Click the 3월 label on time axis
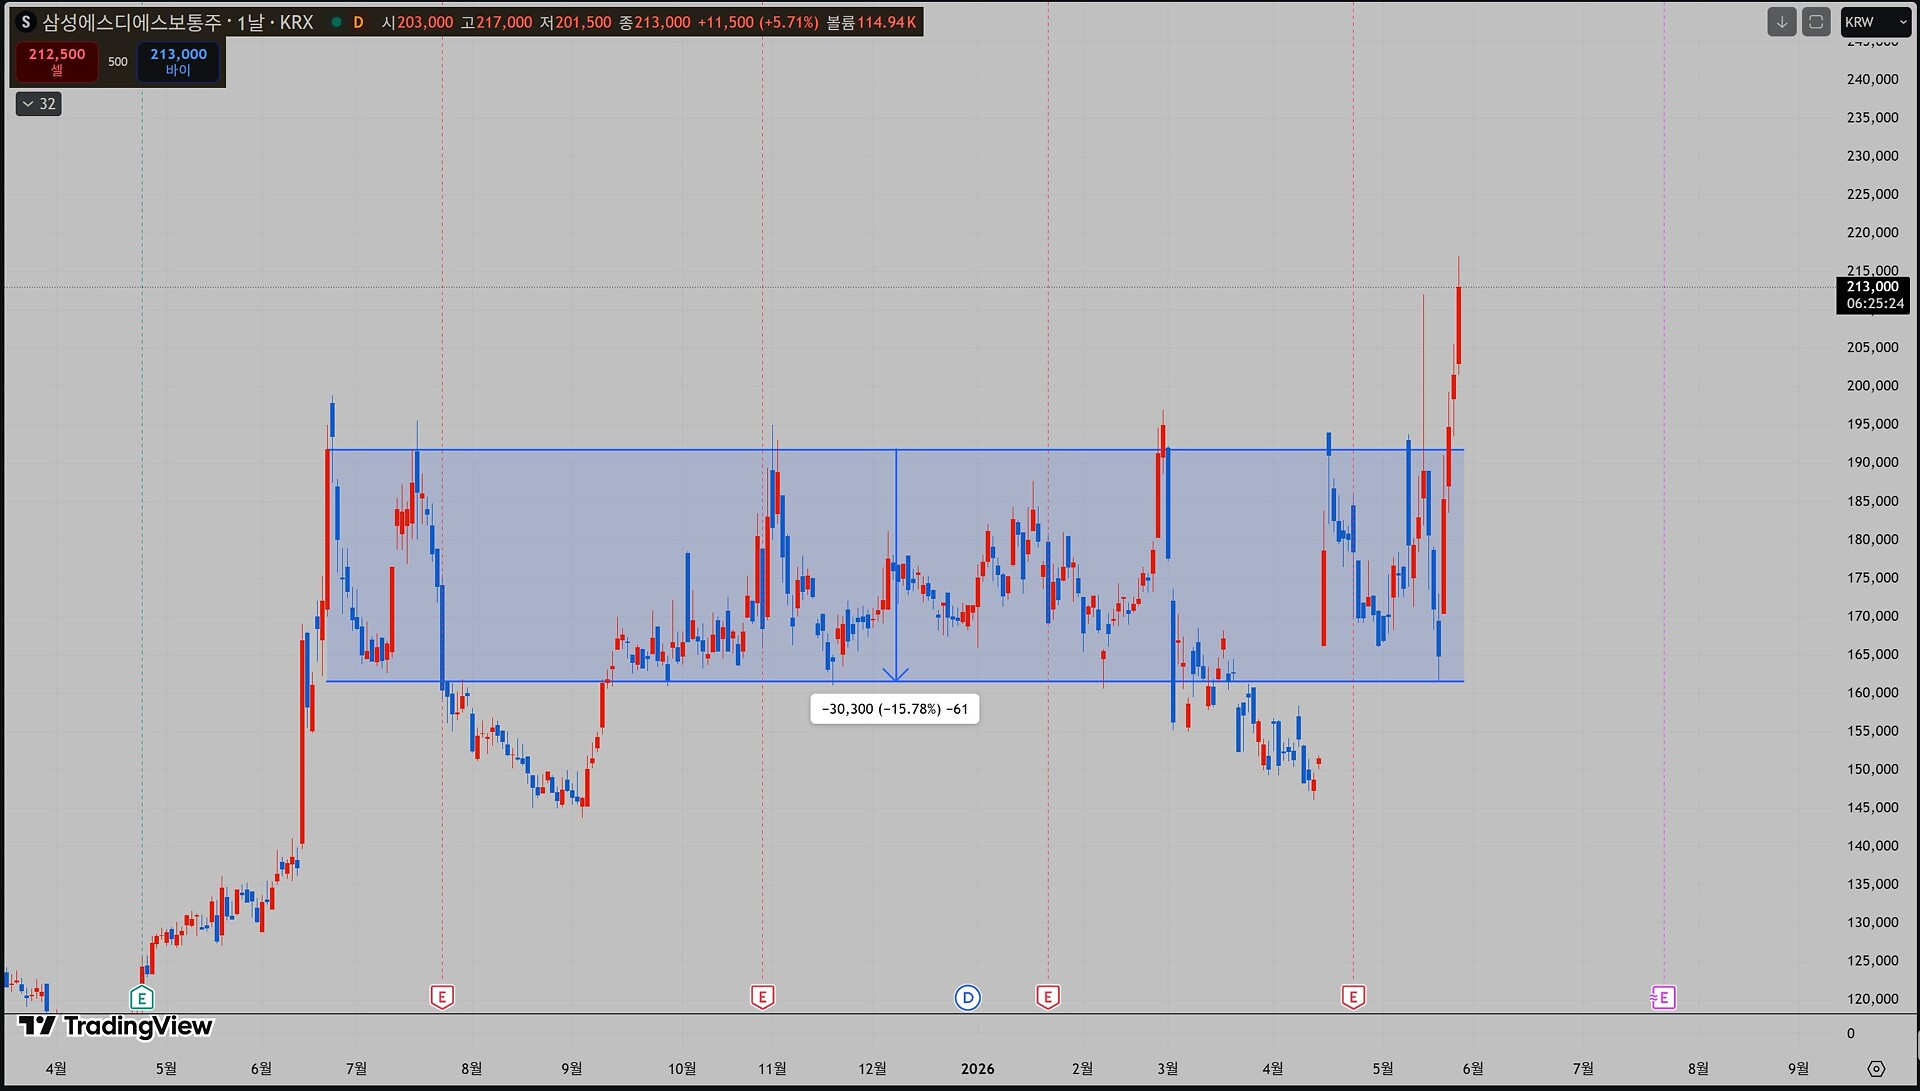 pyautogui.click(x=1167, y=1068)
